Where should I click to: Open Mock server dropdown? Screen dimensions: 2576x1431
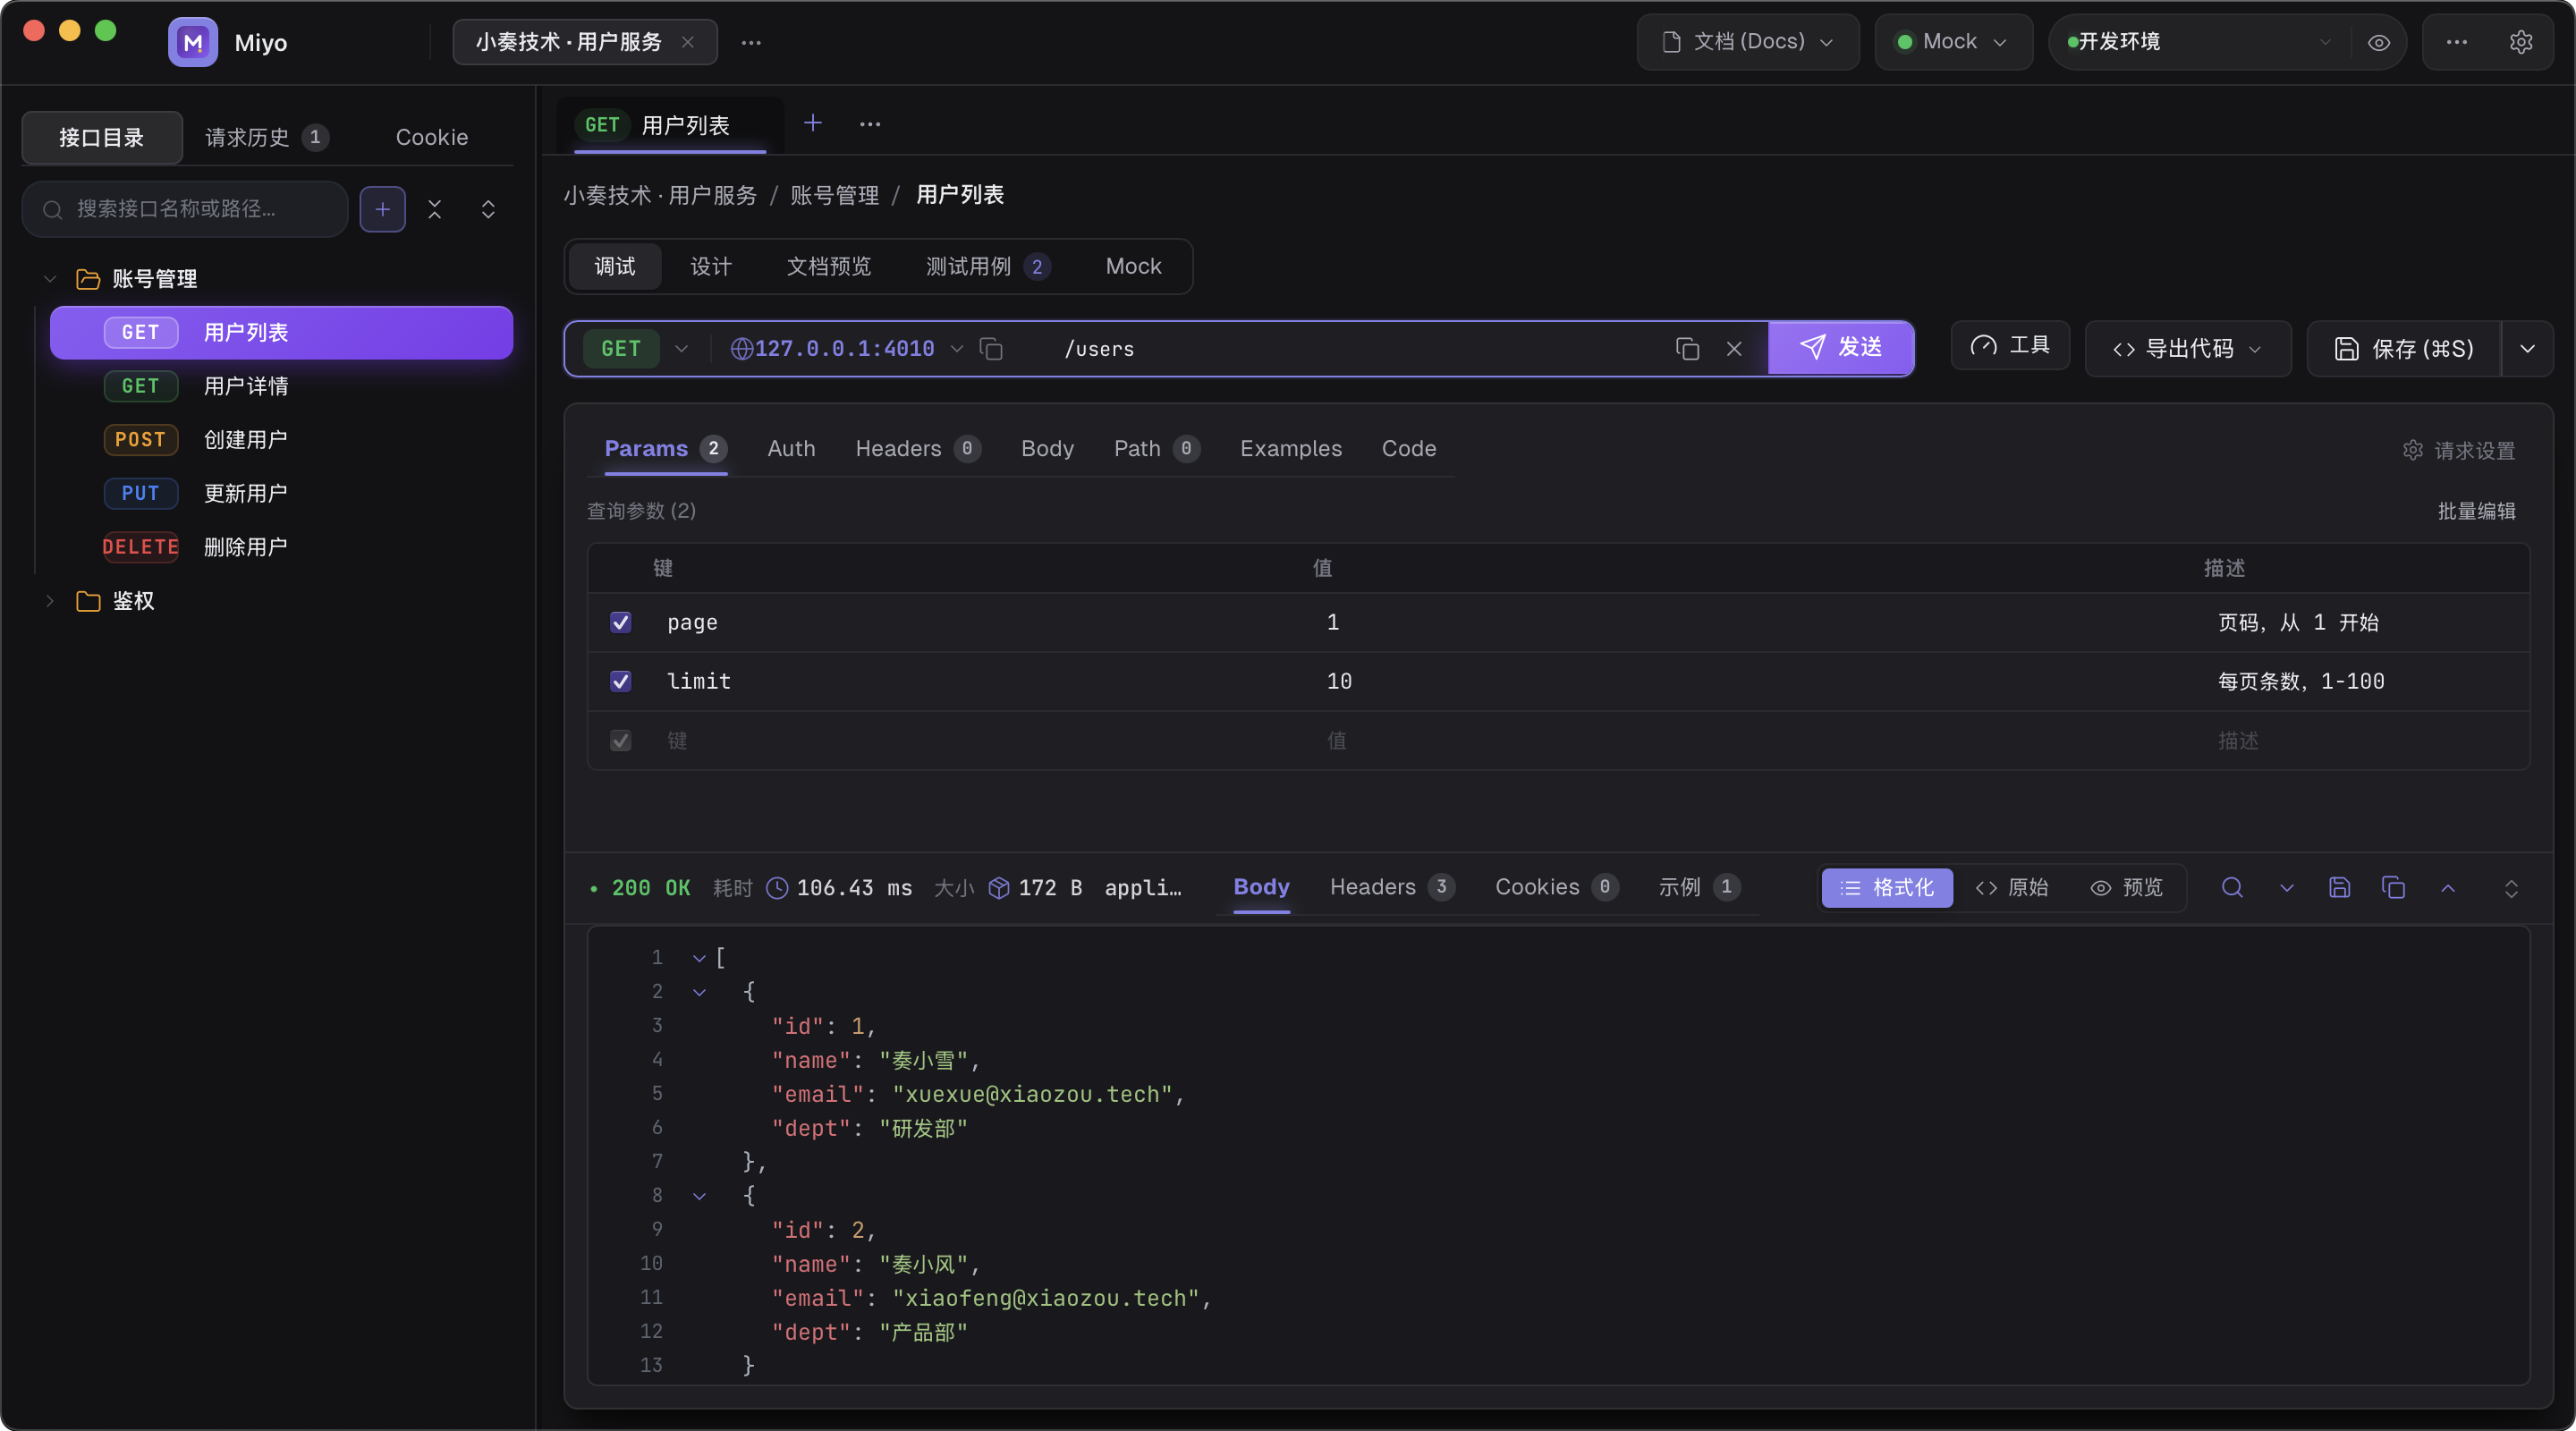click(1953, 42)
